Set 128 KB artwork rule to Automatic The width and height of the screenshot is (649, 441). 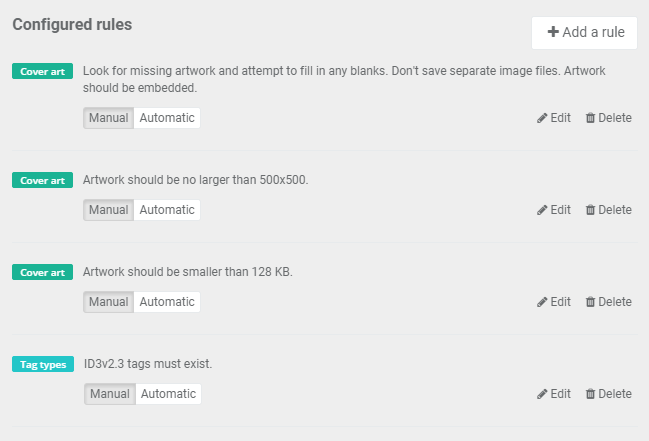pos(167,302)
